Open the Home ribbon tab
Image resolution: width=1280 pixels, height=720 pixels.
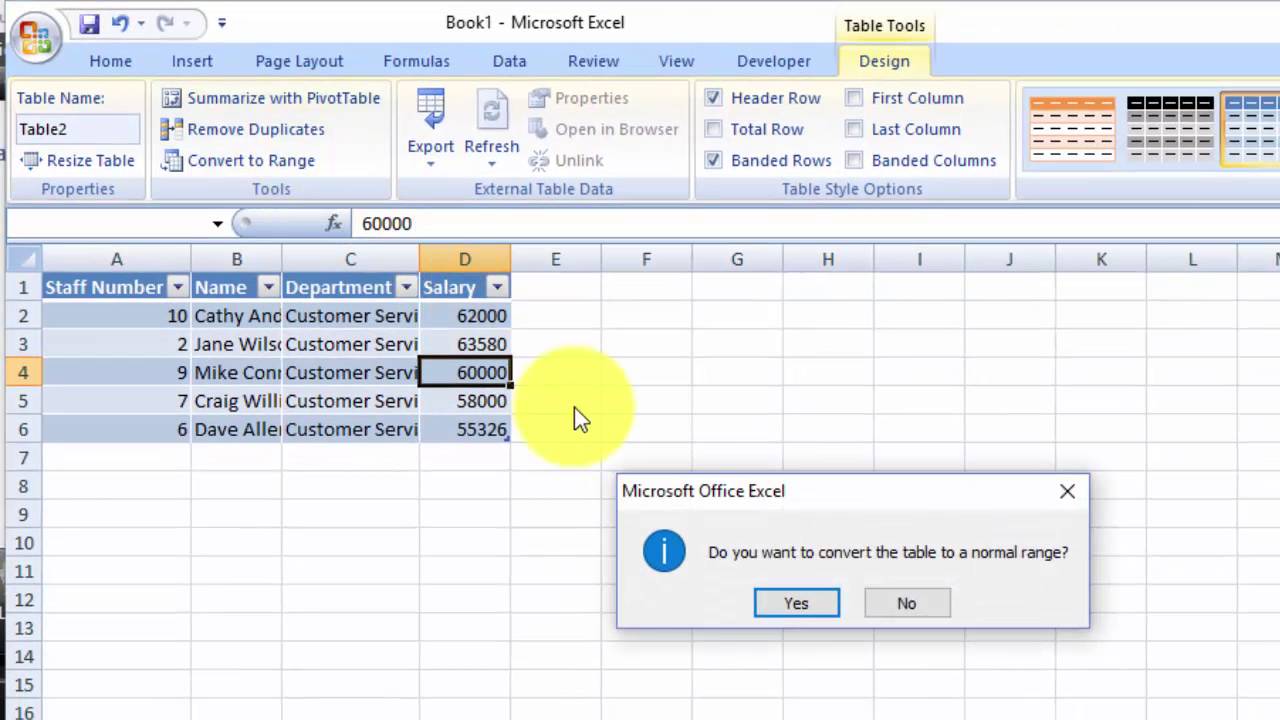point(110,61)
